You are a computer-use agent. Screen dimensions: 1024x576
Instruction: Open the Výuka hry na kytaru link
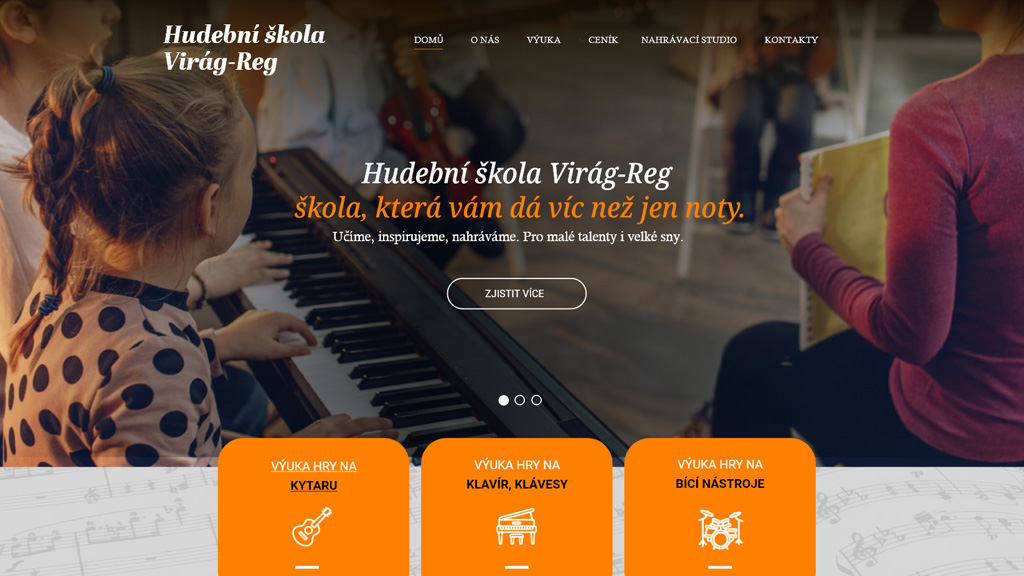[x=313, y=475]
